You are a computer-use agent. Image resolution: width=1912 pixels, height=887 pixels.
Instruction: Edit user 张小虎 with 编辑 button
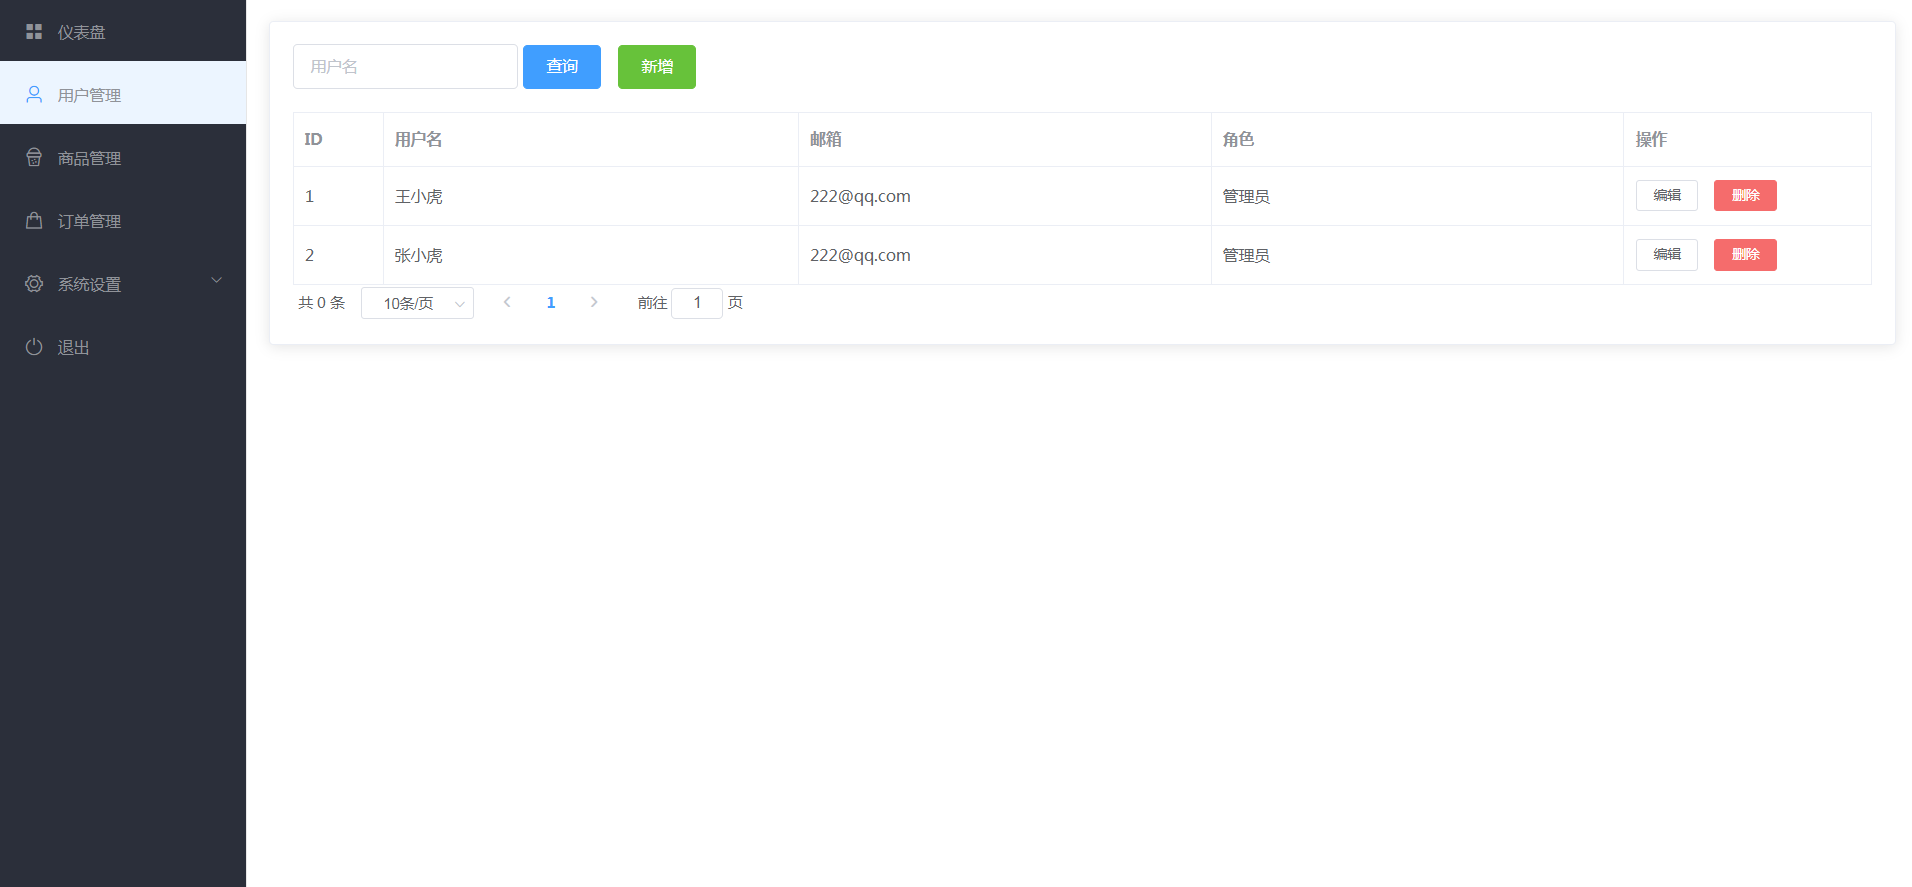(1667, 254)
